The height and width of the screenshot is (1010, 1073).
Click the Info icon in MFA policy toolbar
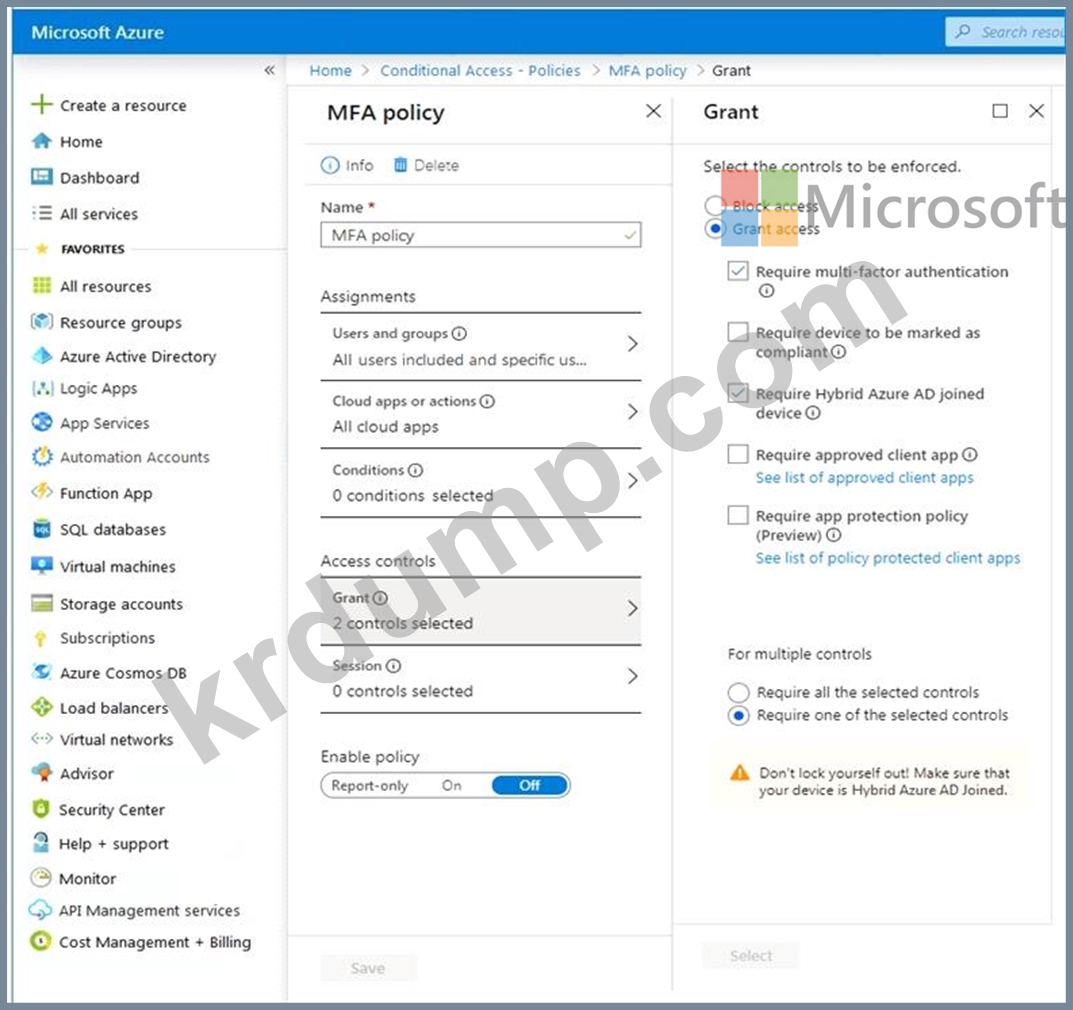click(x=330, y=165)
